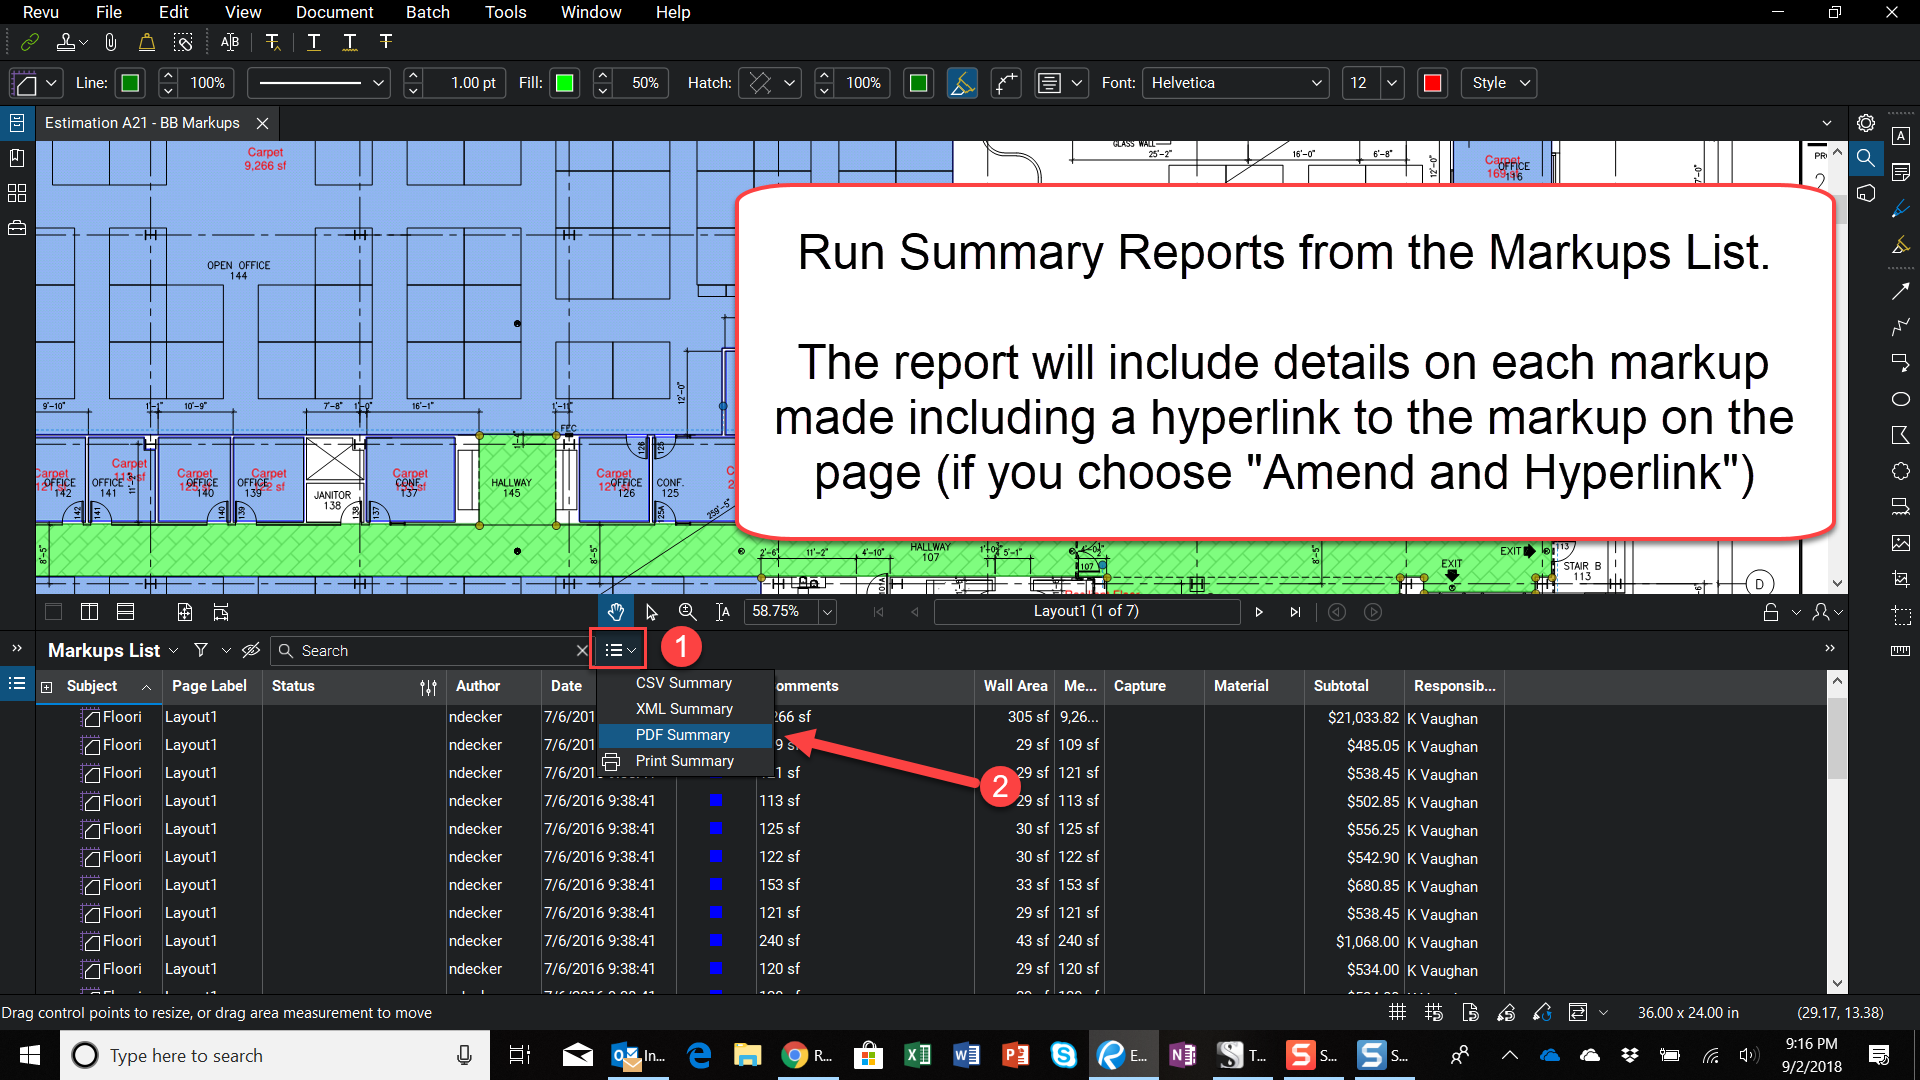This screenshot has height=1080, width=1920.
Task: Open the line style dropdown
Action: click(318, 83)
